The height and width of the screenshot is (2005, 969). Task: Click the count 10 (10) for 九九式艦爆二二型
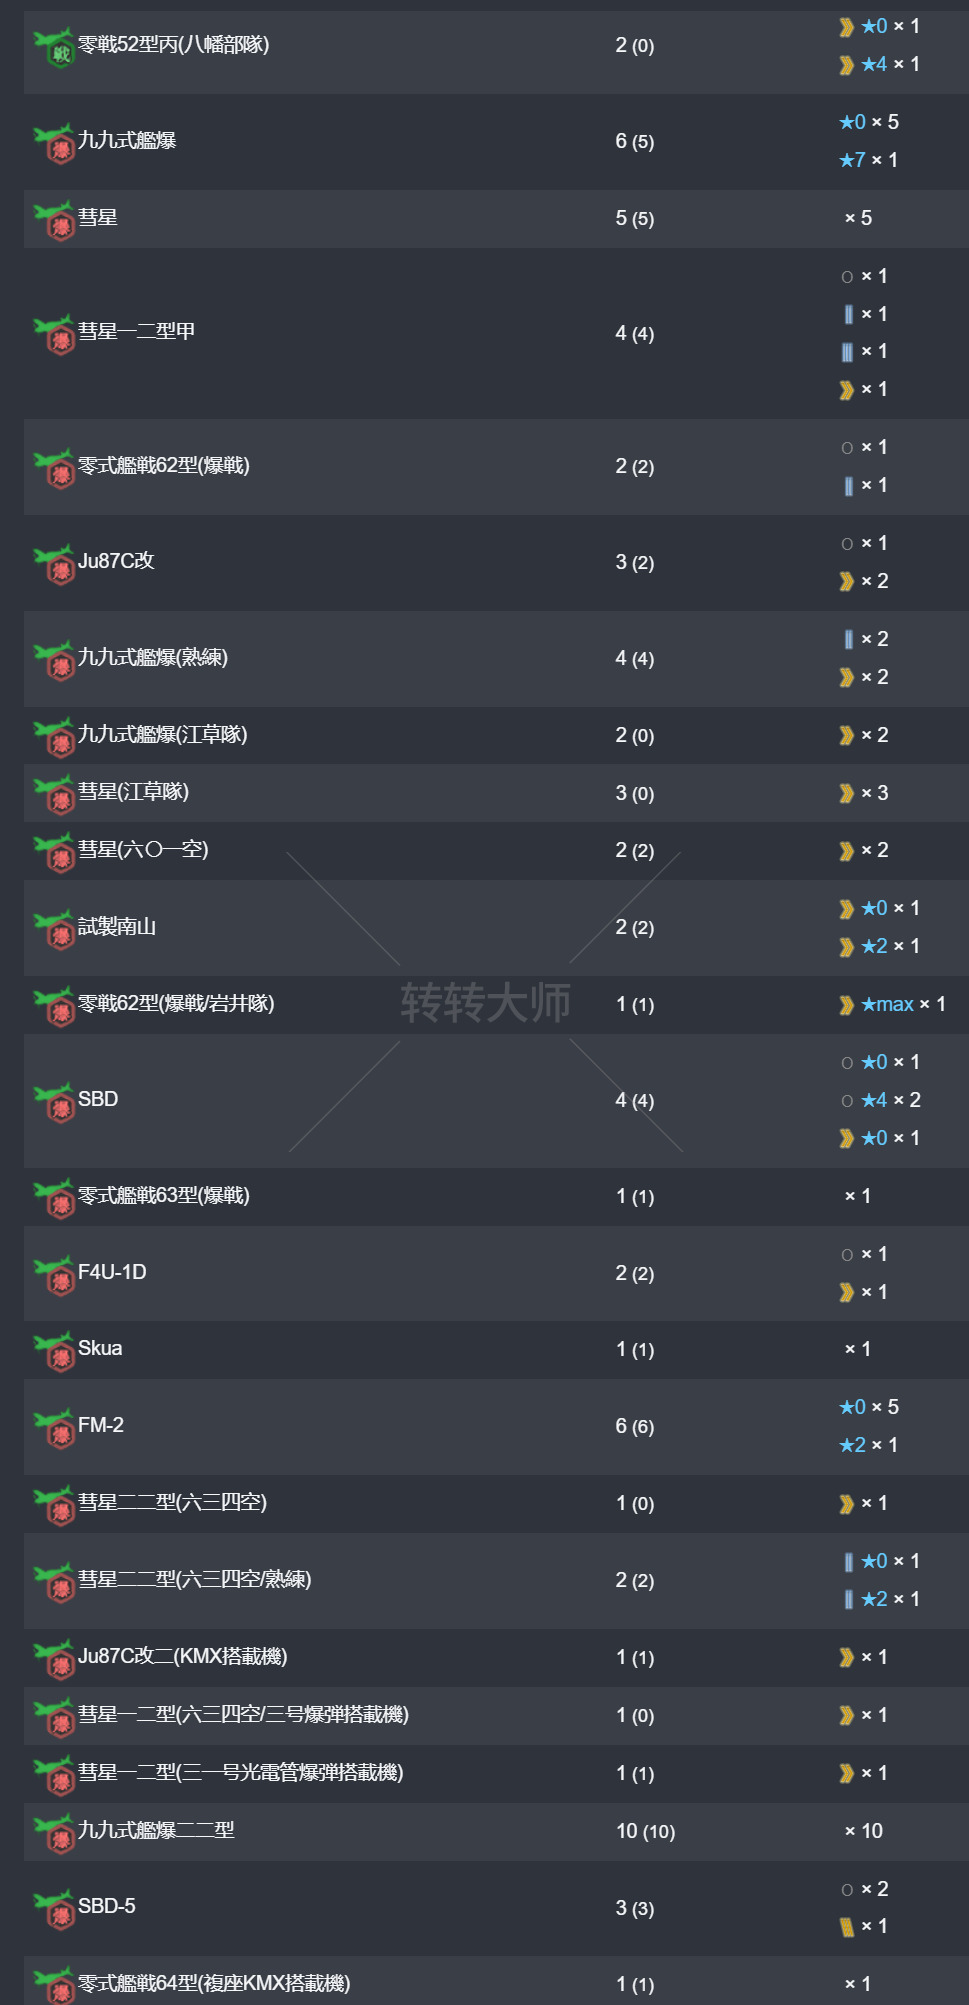tap(645, 1831)
